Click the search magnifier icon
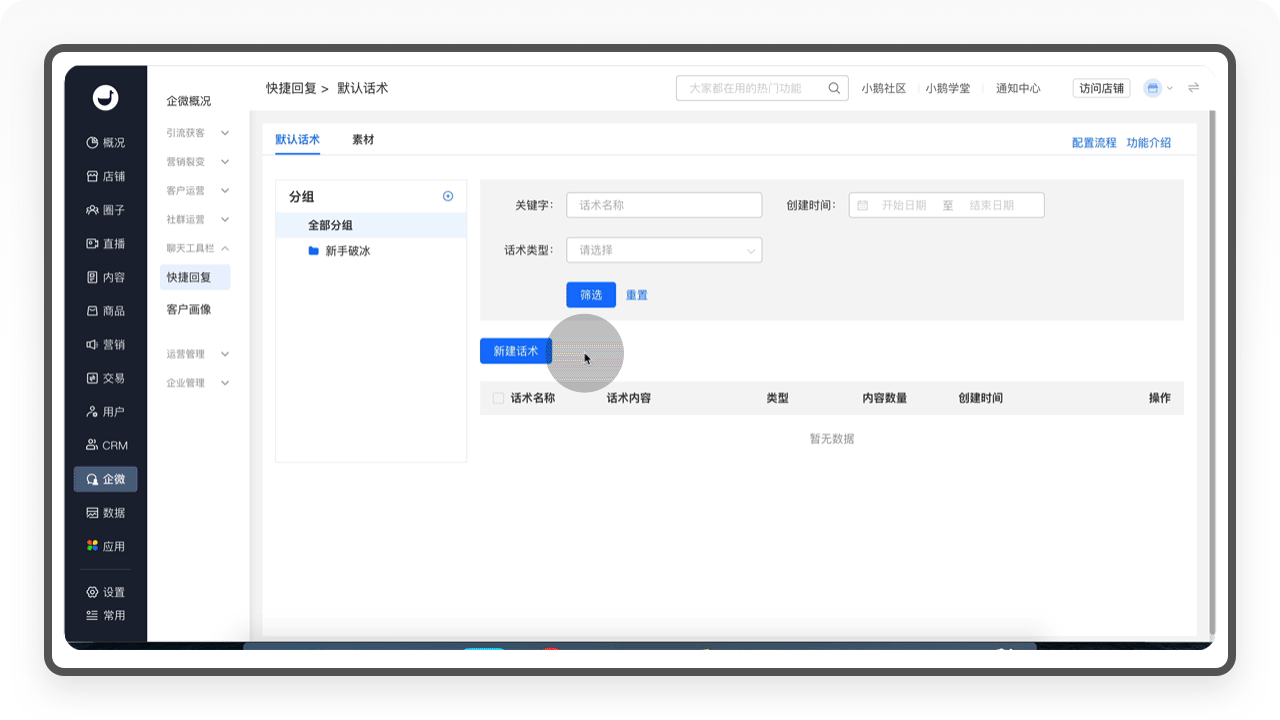Screen dimensions: 1280x720 (x=834, y=88)
